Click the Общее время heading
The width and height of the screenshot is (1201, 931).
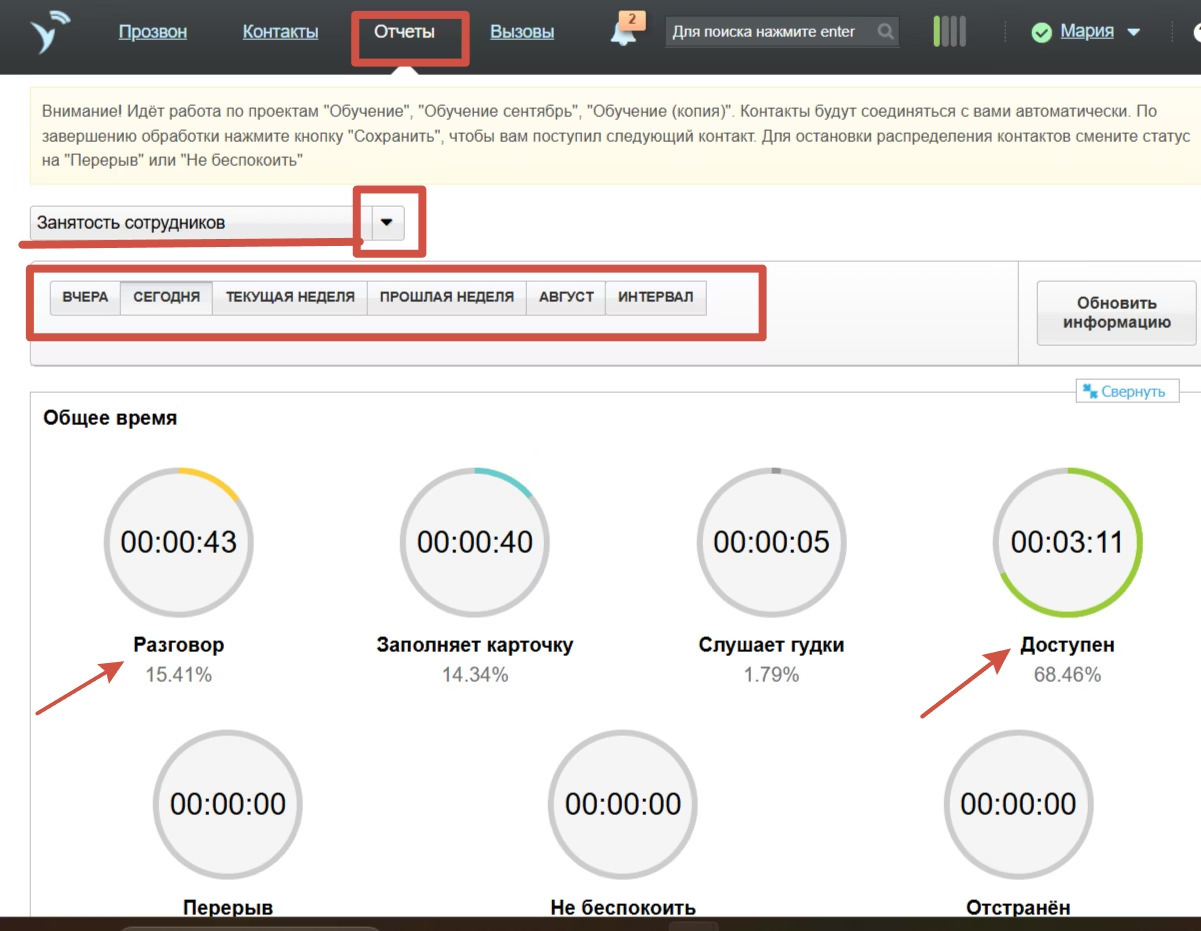tap(110, 418)
